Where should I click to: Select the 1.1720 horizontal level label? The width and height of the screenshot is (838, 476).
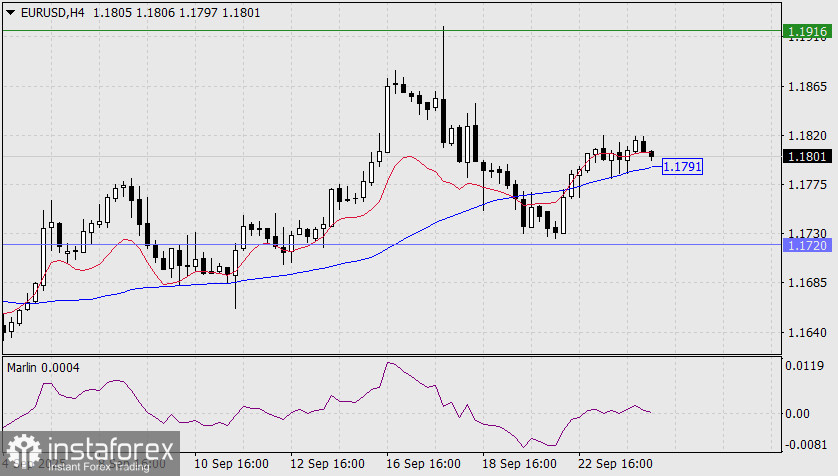point(807,245)
